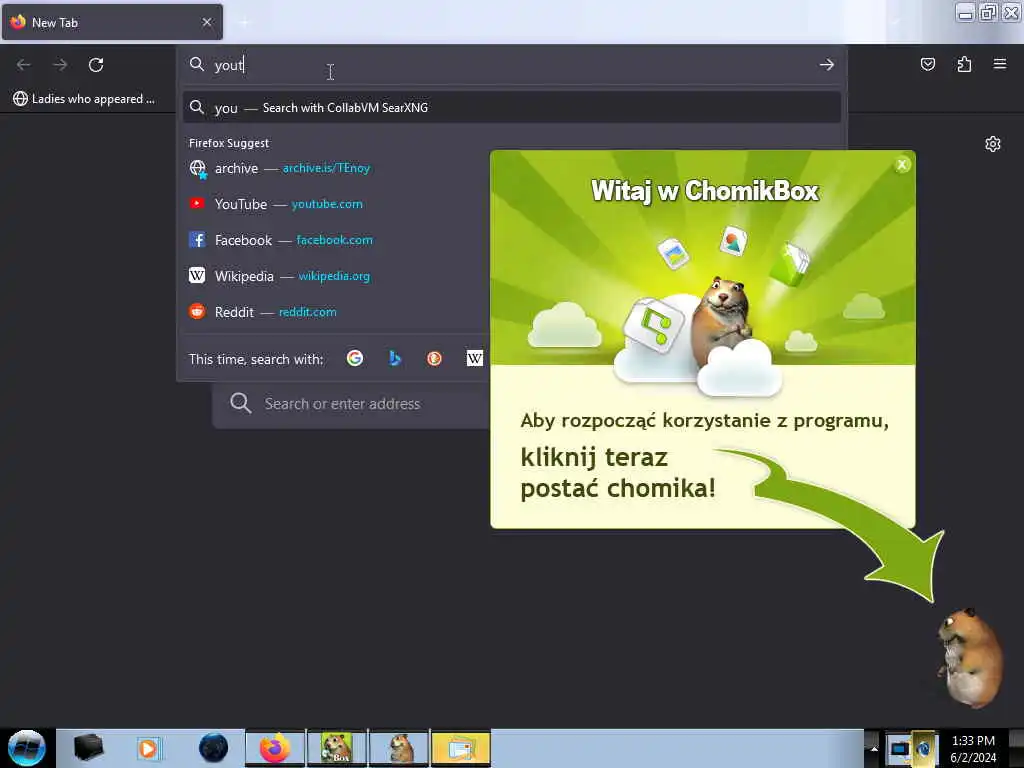Screen dimensions: 1024x768
Task: Click the 'kliknij teraz postać chomika!' text
Action: [x=618, y=473]
